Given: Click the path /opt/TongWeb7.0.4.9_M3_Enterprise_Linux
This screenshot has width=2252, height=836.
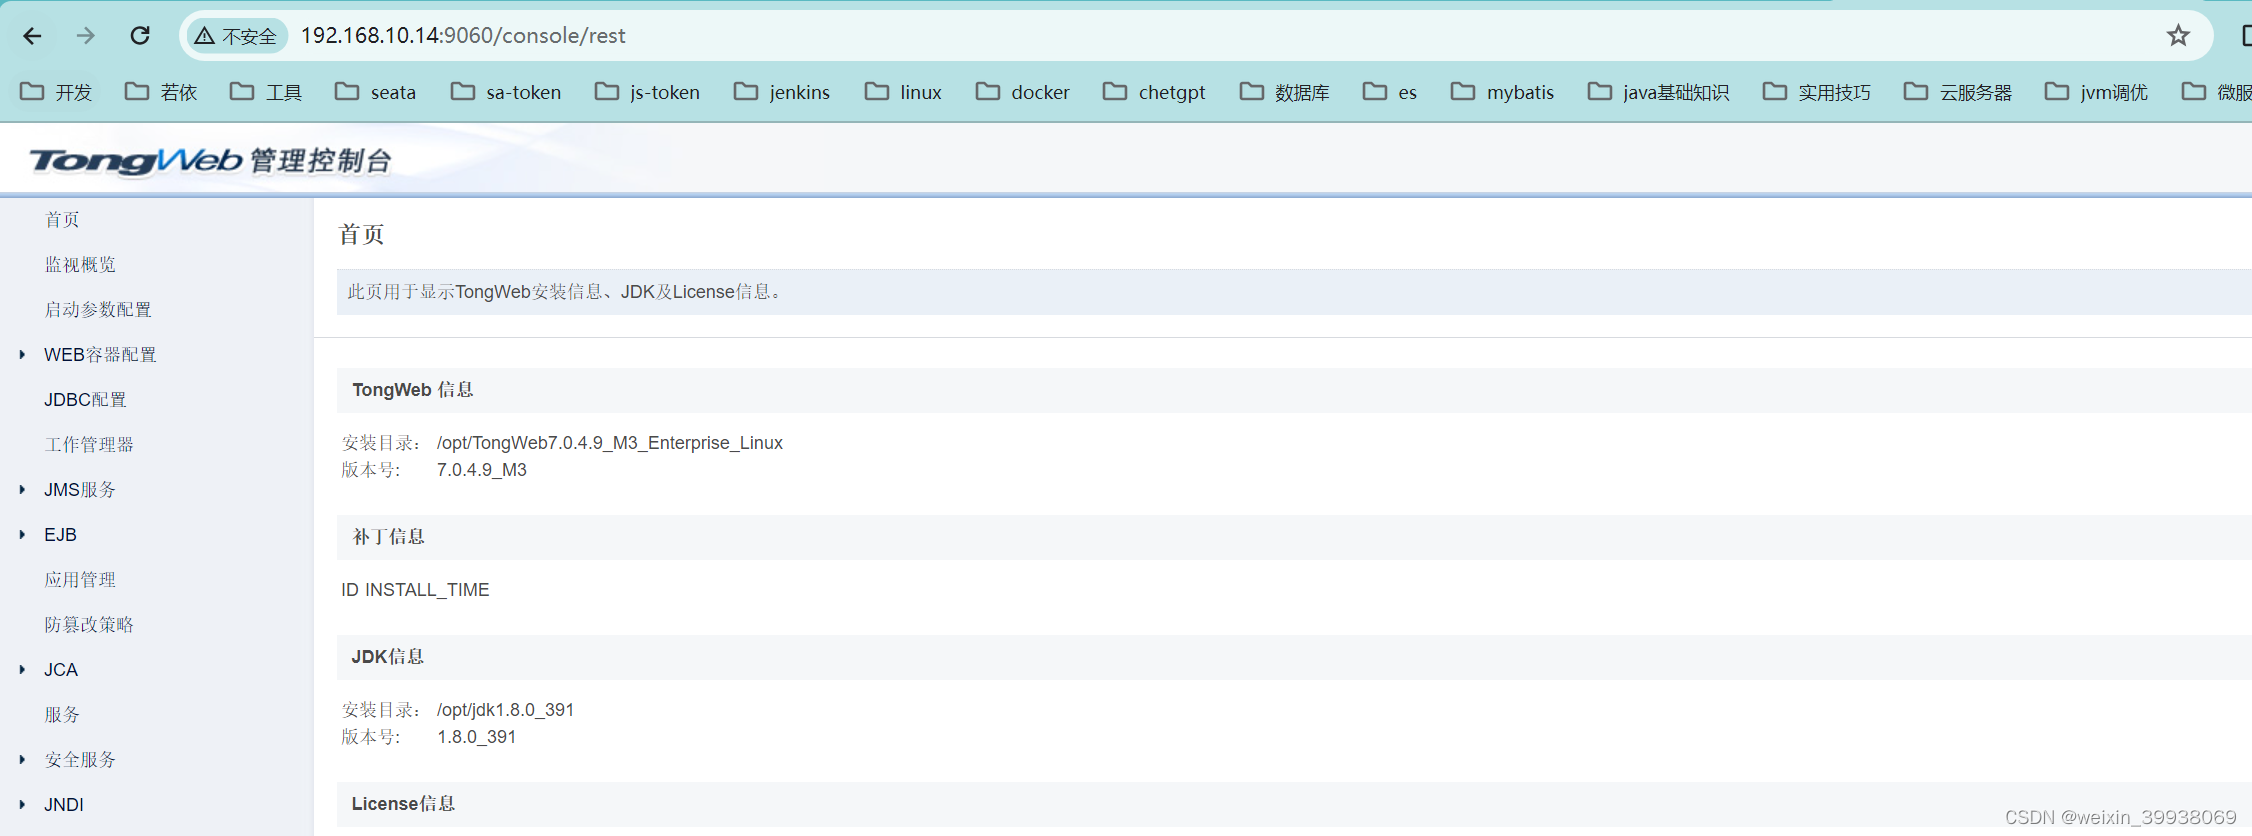Looking at the screenshot, I should coord(610,443).
